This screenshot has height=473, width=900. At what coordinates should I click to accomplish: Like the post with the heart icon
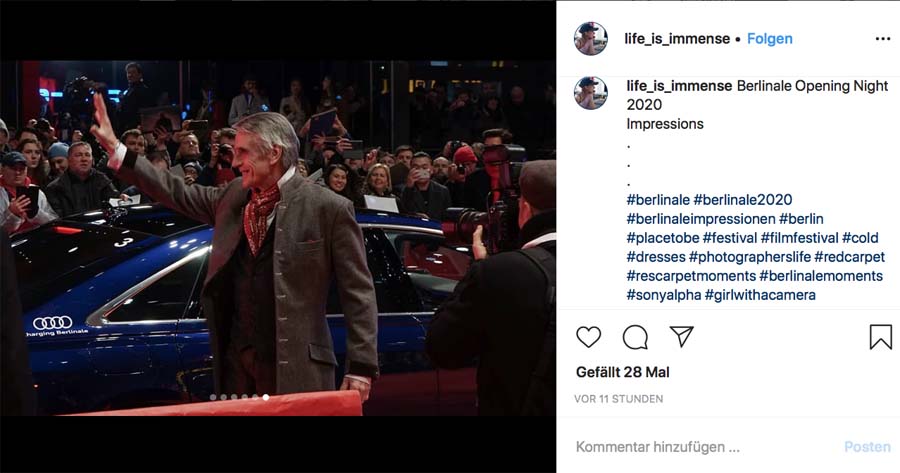pyautogui.click(x=588, y=337)
